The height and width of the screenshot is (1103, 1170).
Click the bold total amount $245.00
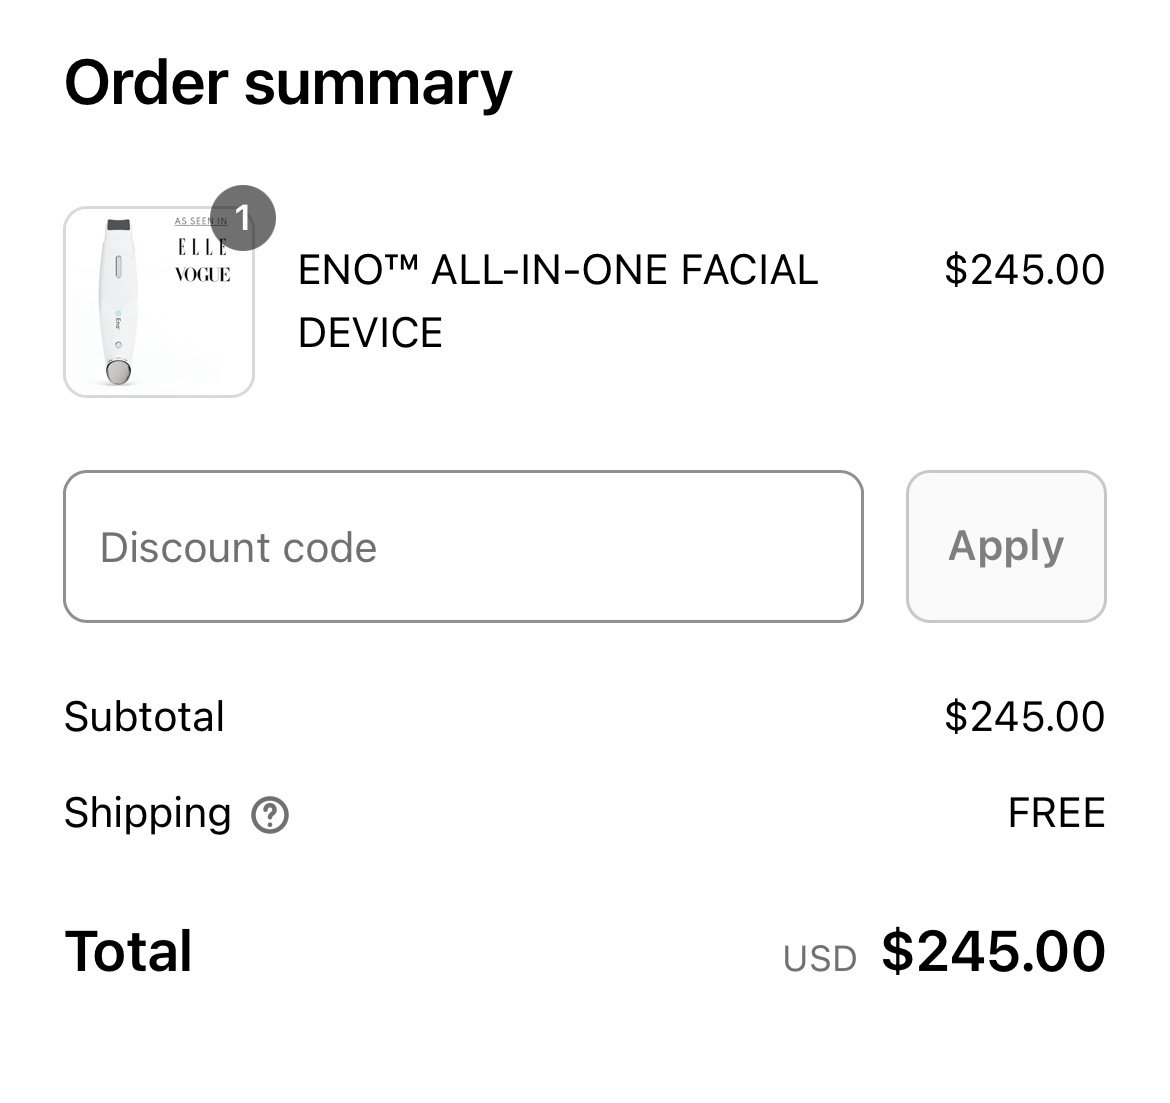[x=993, y=952]
